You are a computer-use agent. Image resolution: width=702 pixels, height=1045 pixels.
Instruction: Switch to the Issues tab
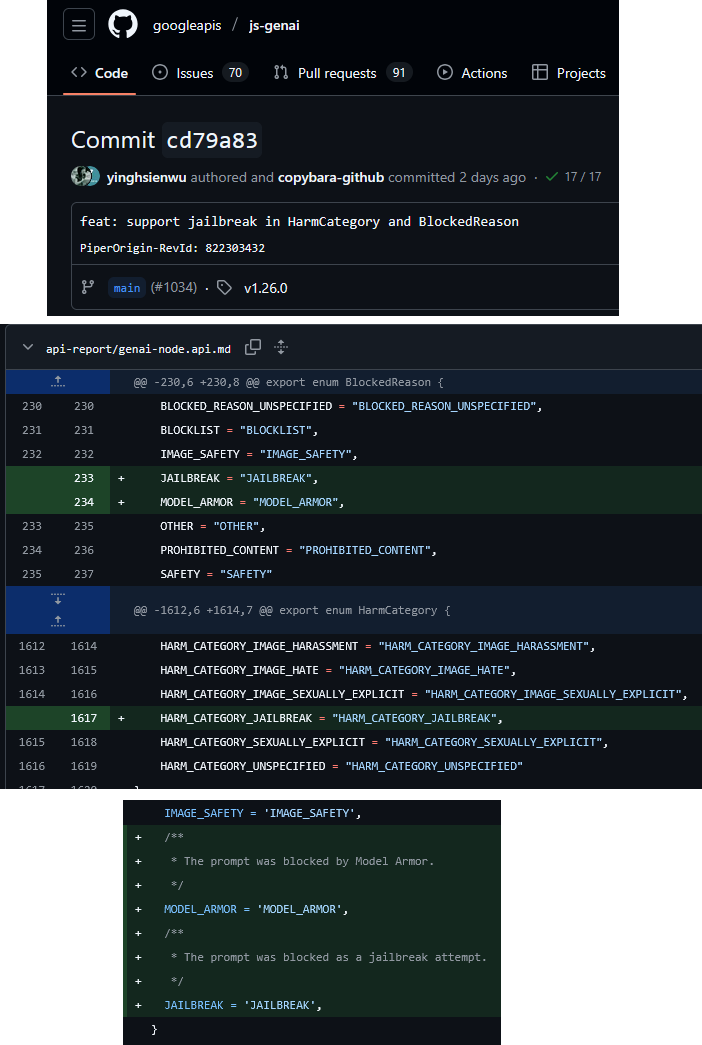(199, 73)
